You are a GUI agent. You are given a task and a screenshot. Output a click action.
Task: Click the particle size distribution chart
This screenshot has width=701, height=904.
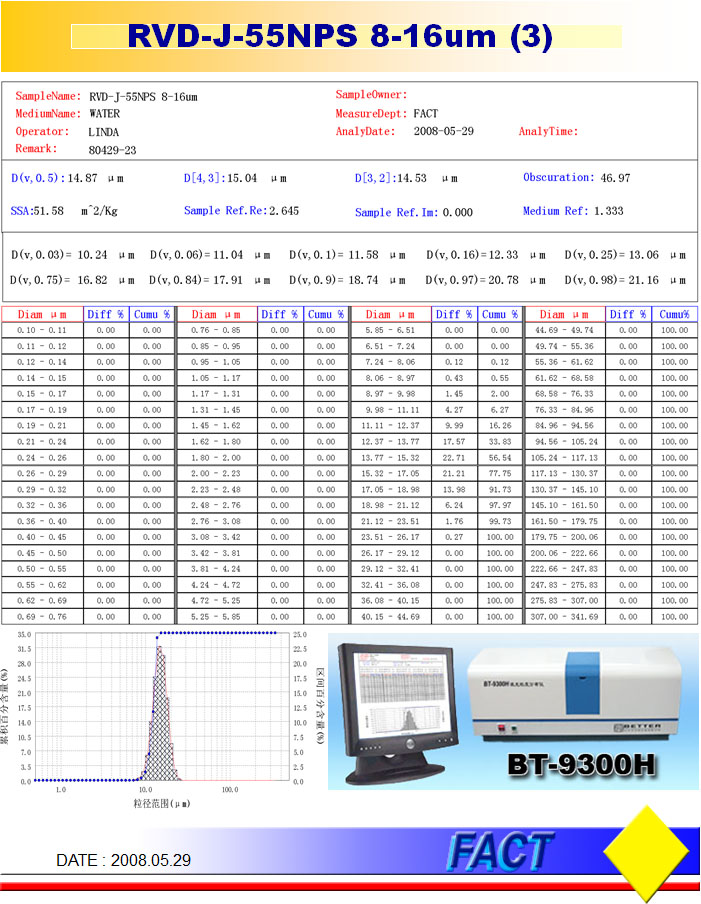tap(162, 707)
